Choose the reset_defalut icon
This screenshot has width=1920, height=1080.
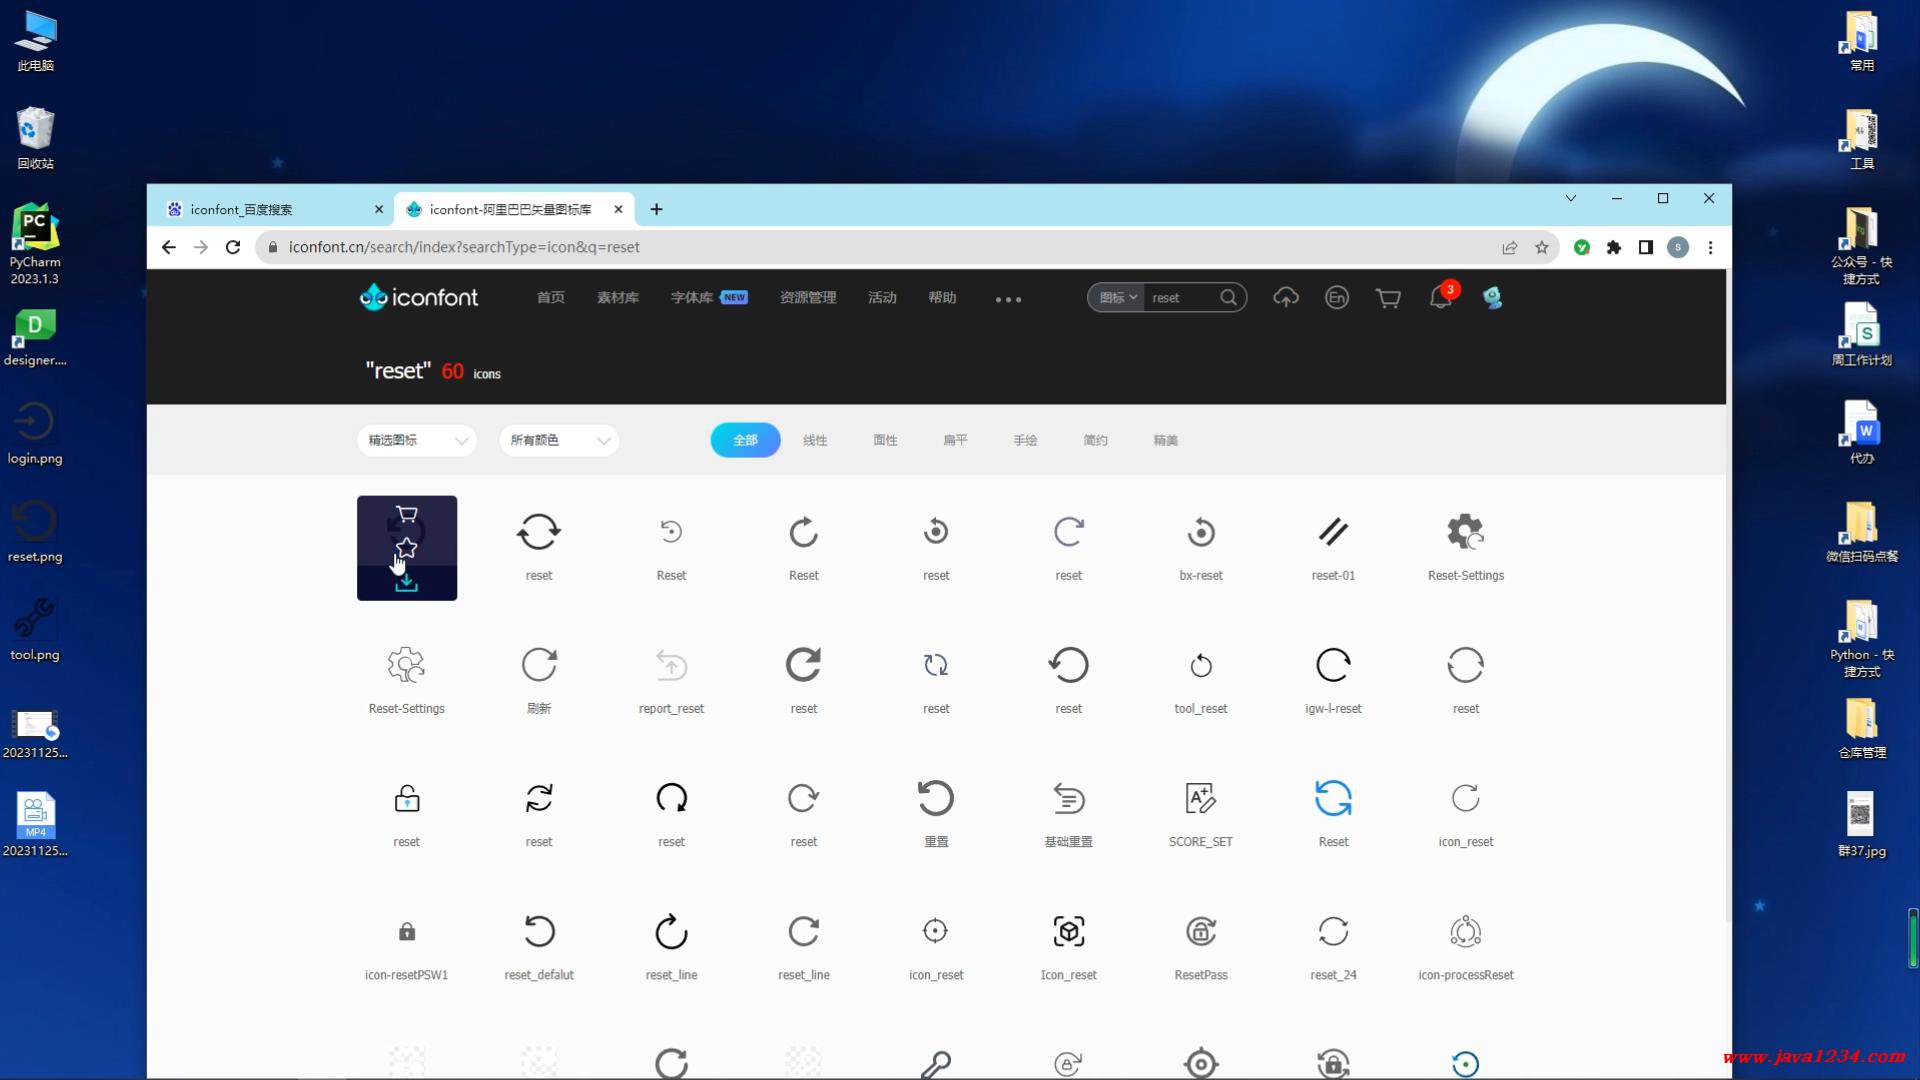tap(539, 932)
